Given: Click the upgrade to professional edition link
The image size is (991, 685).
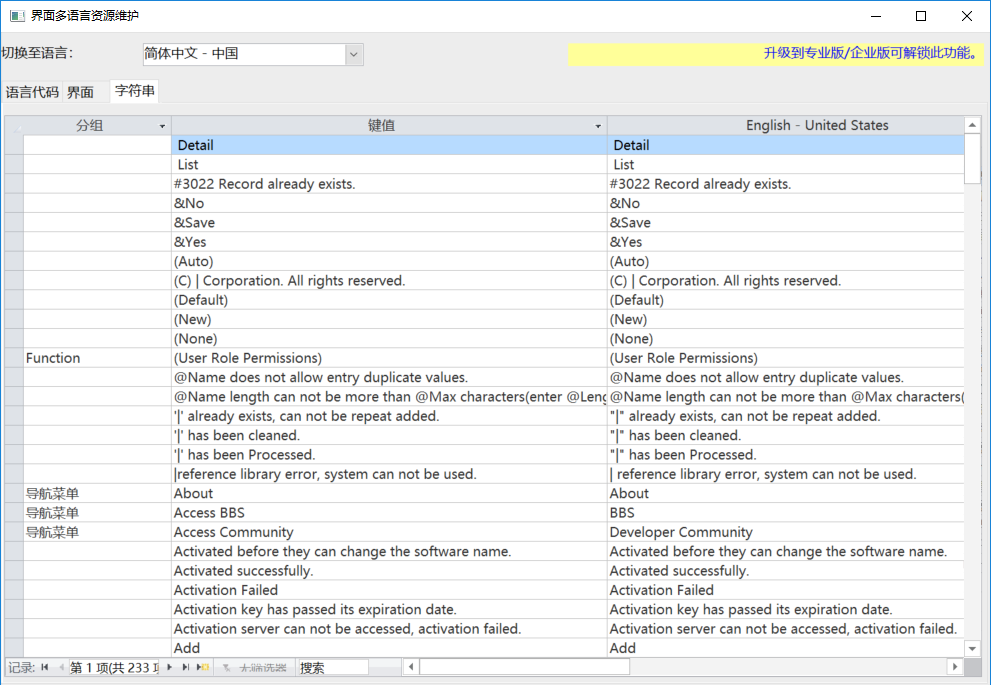Looking at the screenshot, I should [870, 53].
